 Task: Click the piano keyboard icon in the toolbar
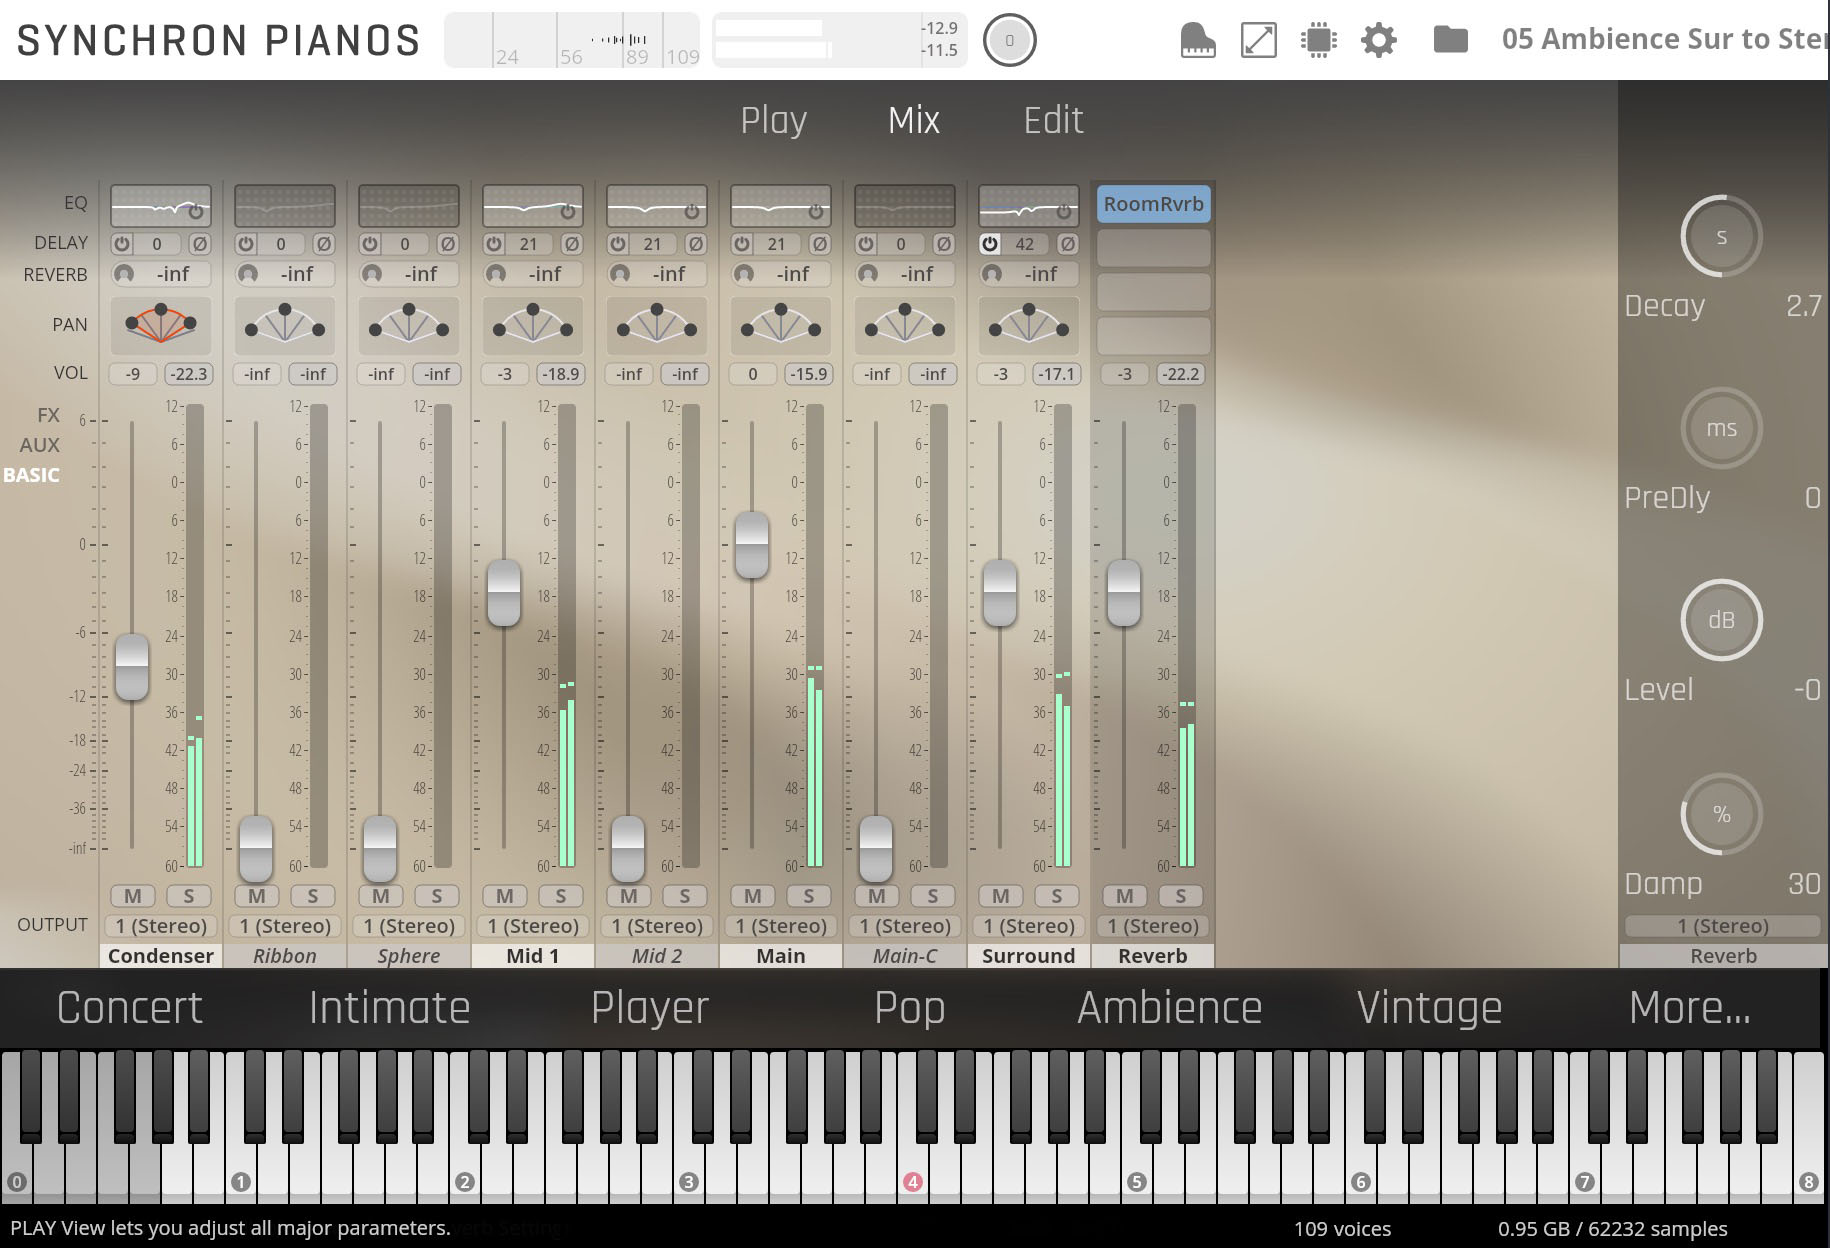[1196, 40]
